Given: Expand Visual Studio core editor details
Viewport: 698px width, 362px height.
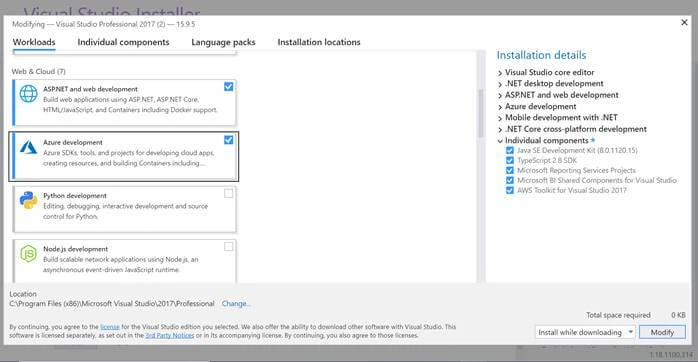Looking at the screenshot, I should [x=500, y=73].
